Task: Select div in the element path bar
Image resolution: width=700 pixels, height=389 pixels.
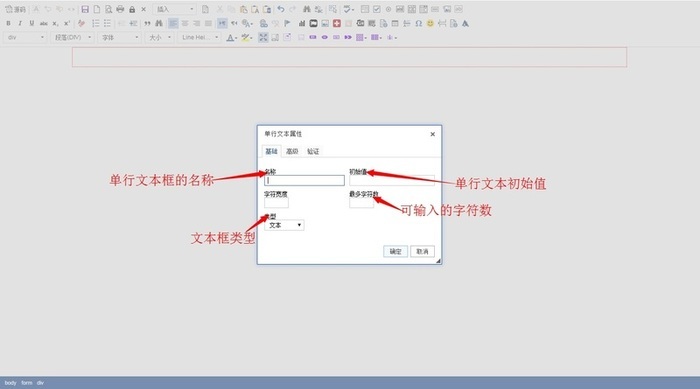Action: 40,383
